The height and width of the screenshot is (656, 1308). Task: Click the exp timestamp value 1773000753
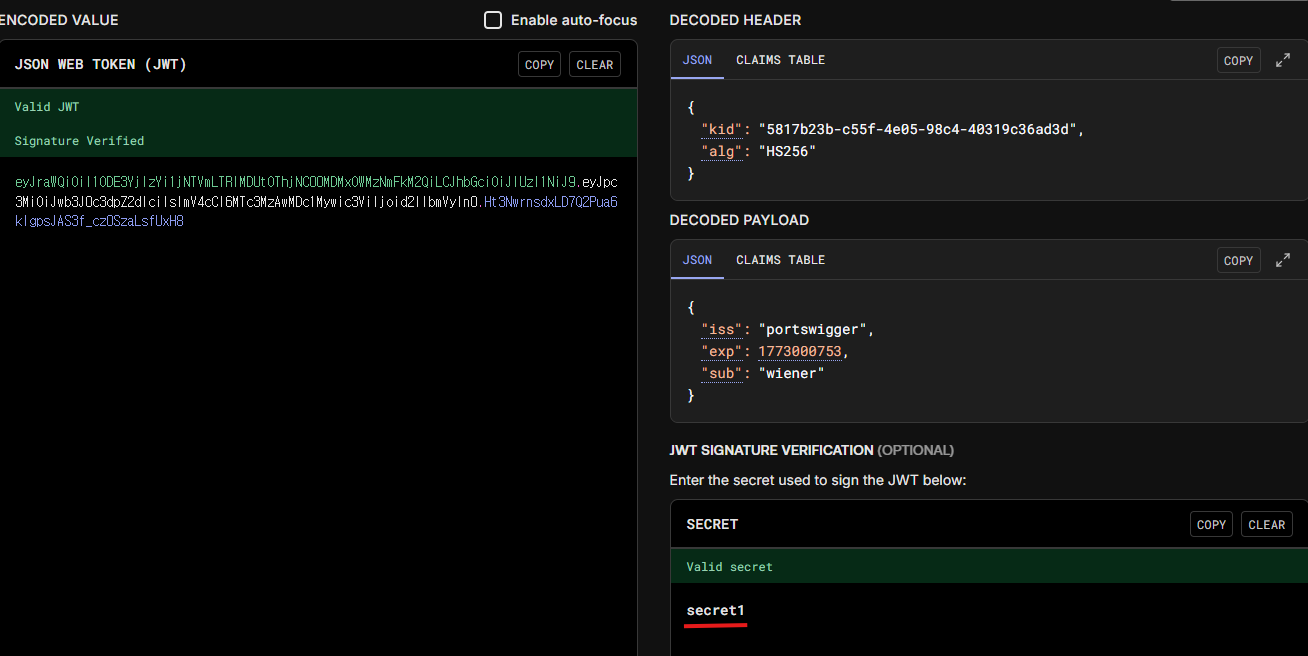coord(801,352)
